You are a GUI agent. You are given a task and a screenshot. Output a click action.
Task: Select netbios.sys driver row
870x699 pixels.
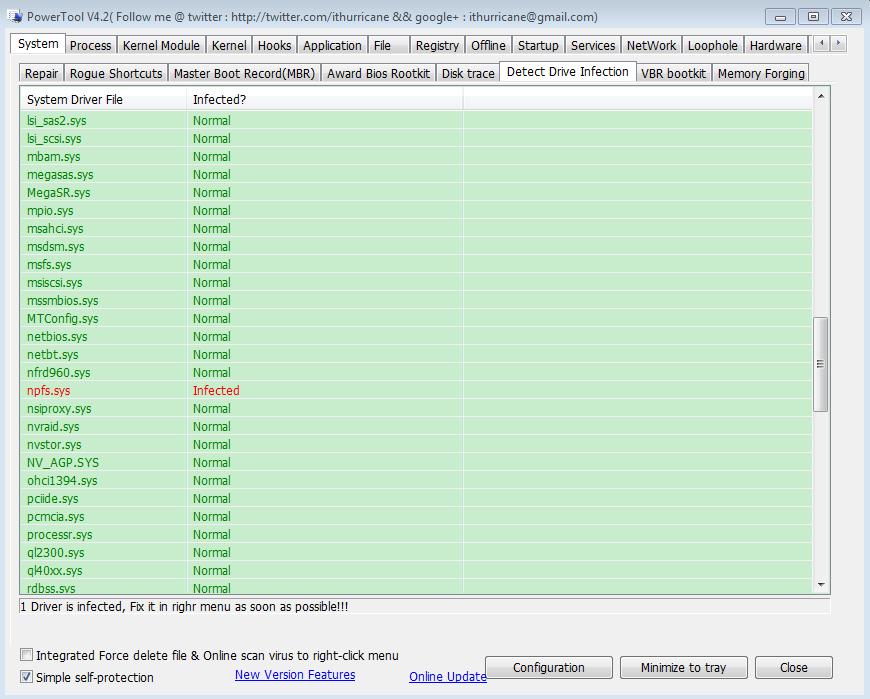coord(416,337)
